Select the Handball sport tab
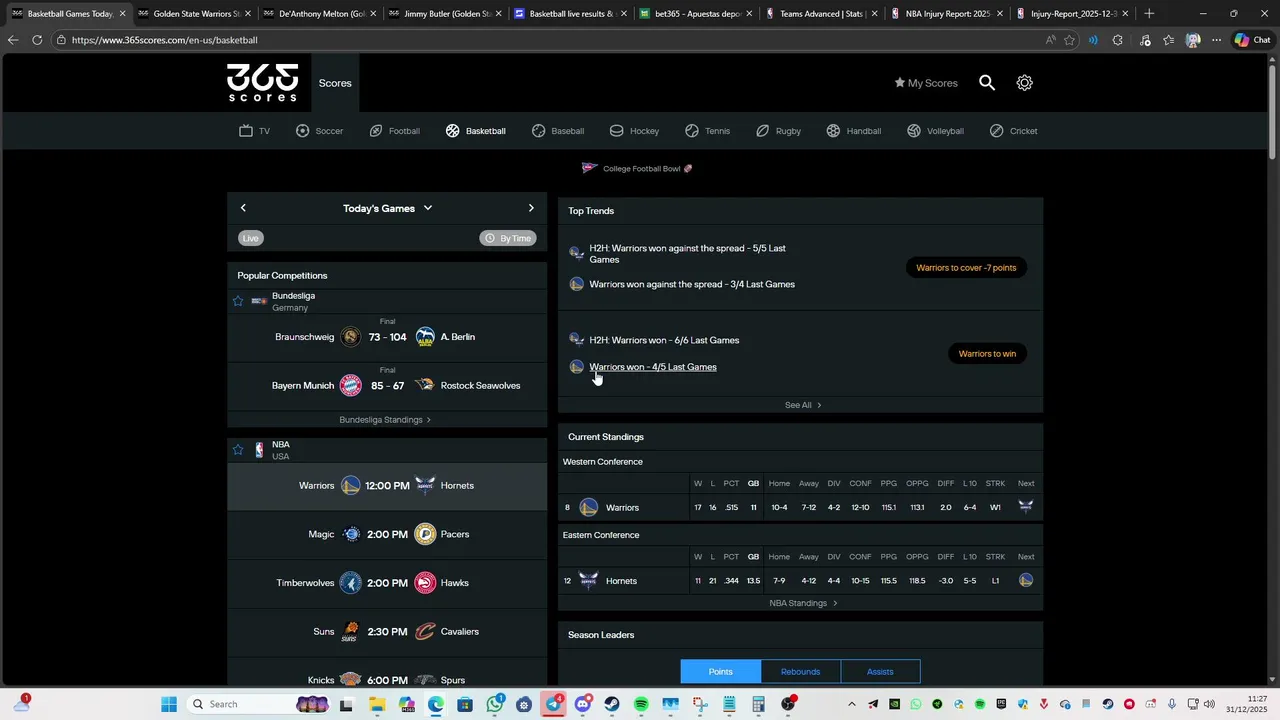This screenshot has width=1280, height=720. coord(853,131)
